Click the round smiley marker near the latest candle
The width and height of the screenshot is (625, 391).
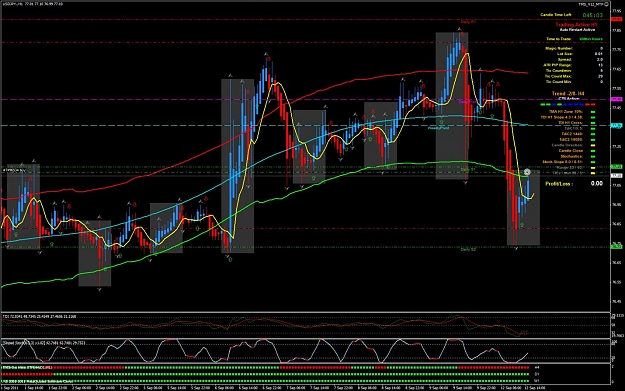tap(527, 172)
